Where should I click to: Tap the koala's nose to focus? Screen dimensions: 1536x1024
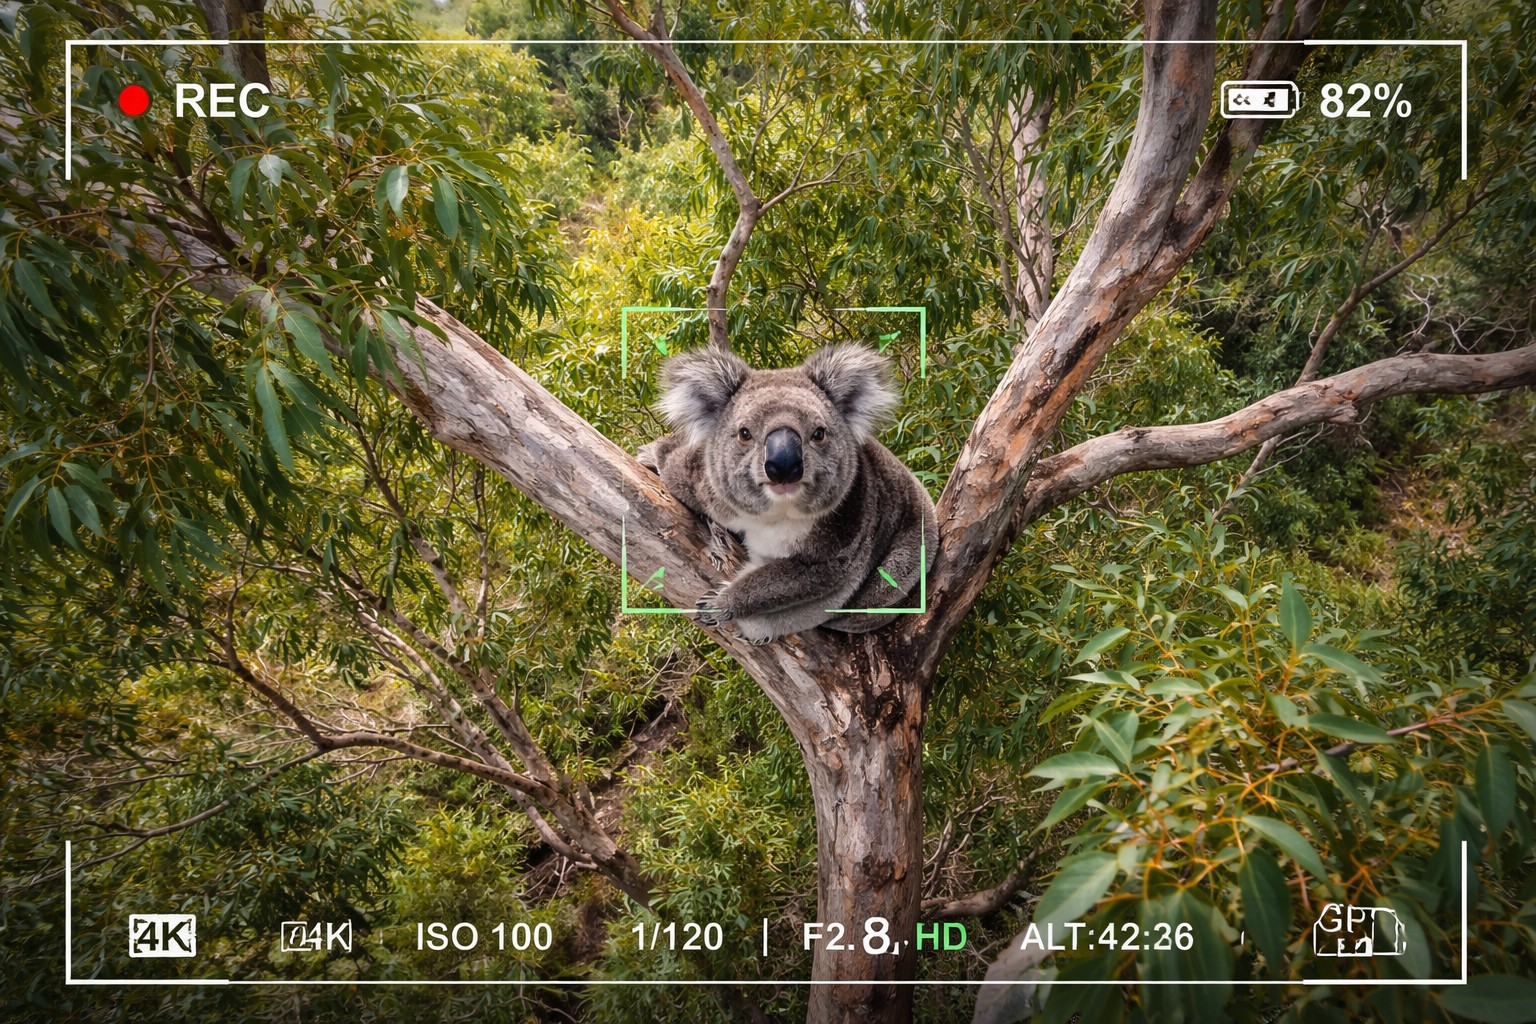(x=783, y=455)
